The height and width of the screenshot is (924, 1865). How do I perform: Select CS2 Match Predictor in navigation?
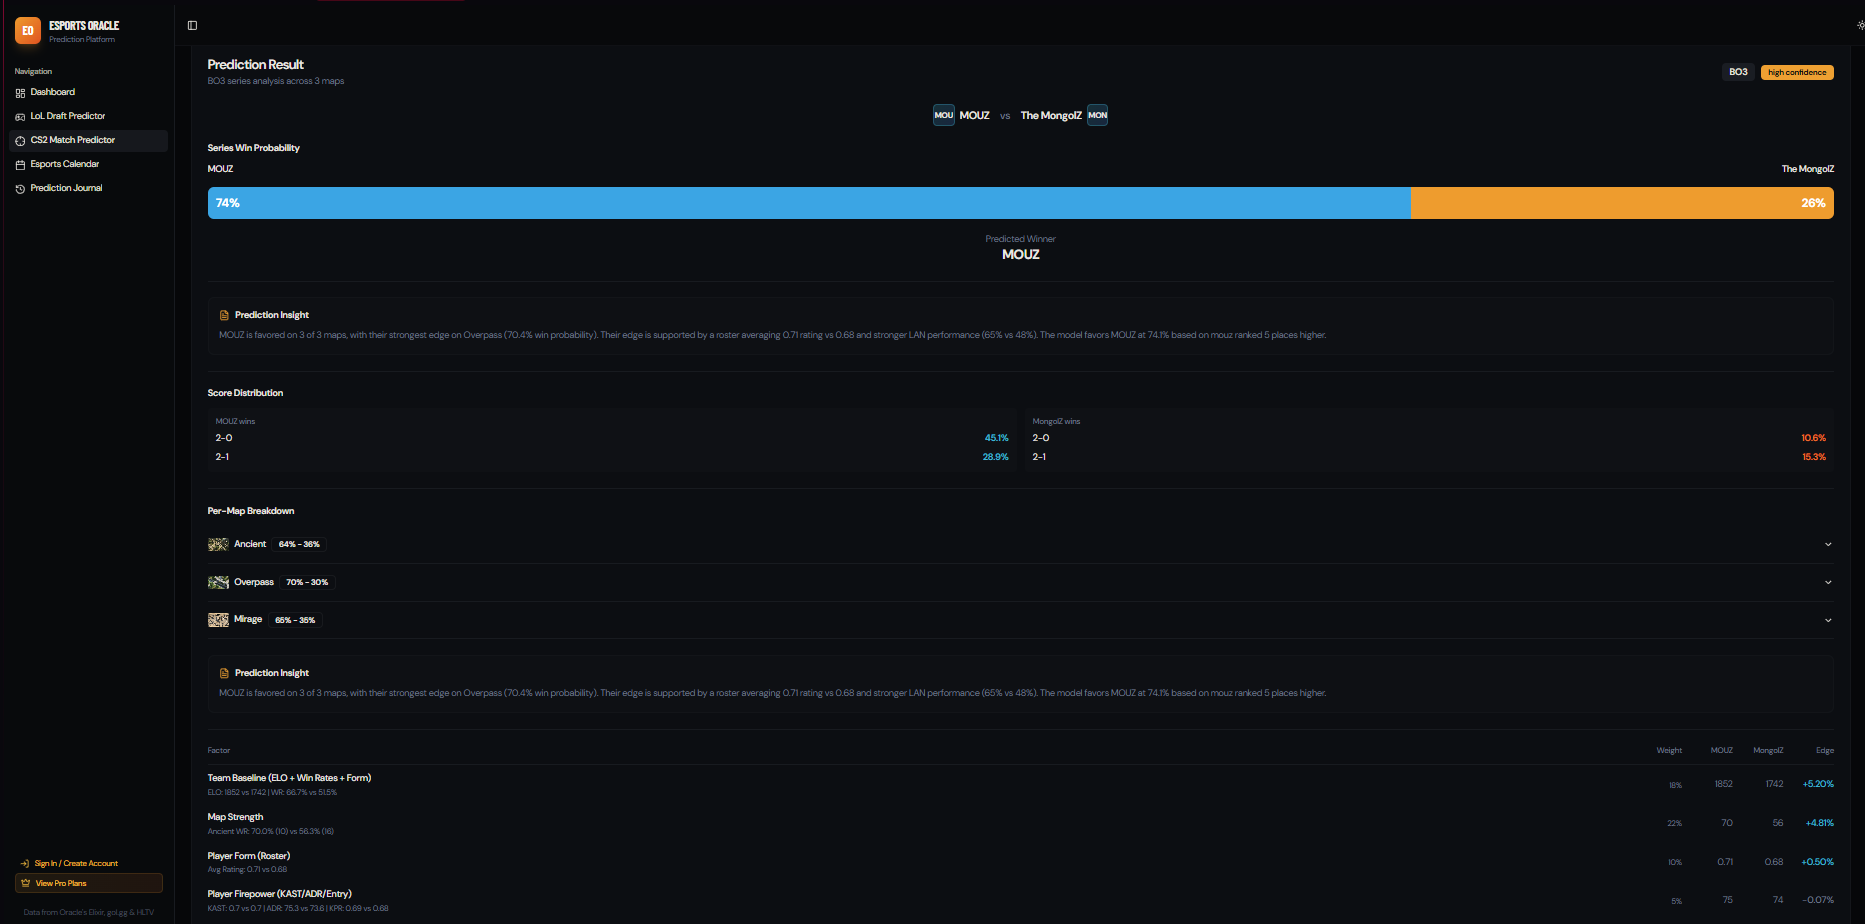pyautogui.click(x=88, y=141)
